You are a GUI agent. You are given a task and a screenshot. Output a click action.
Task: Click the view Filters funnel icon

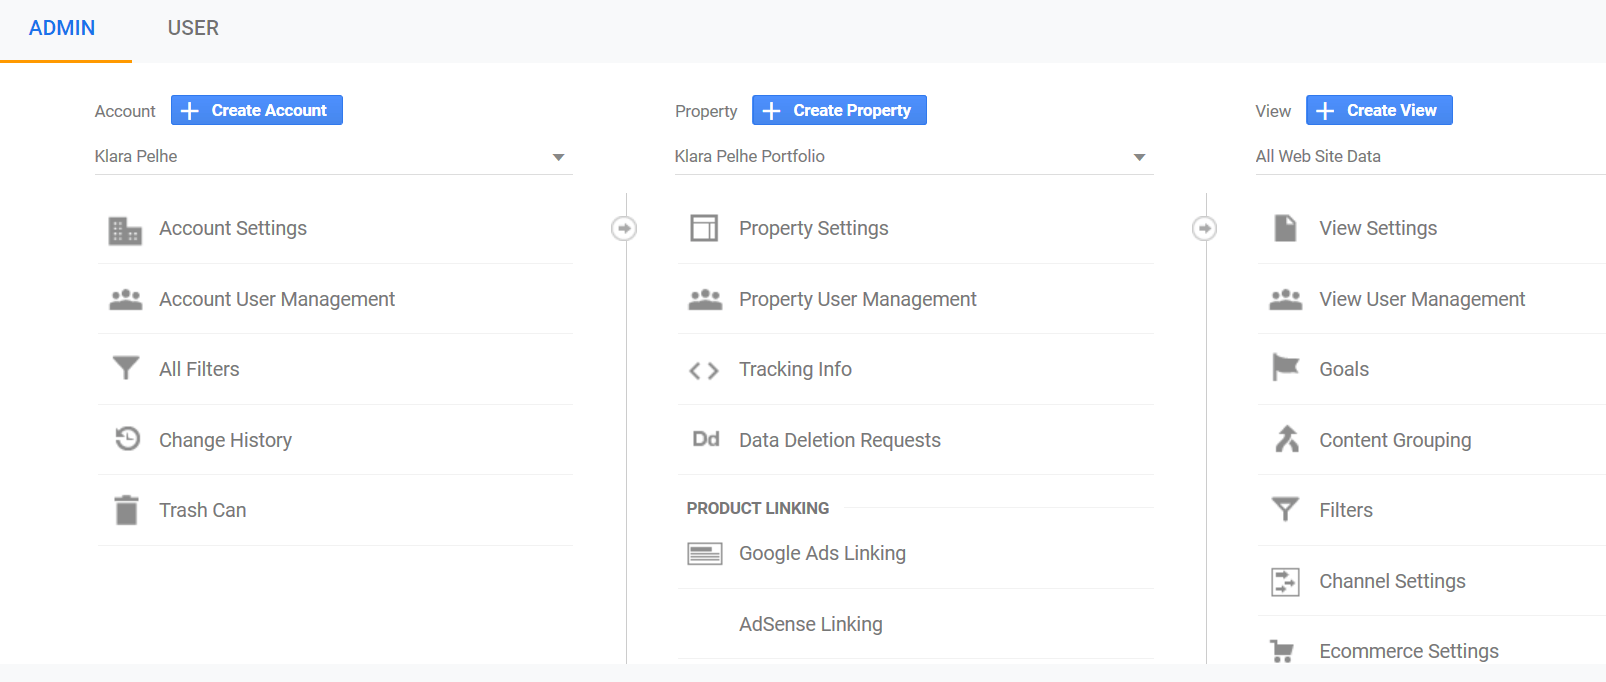(x=1285, y=510)
